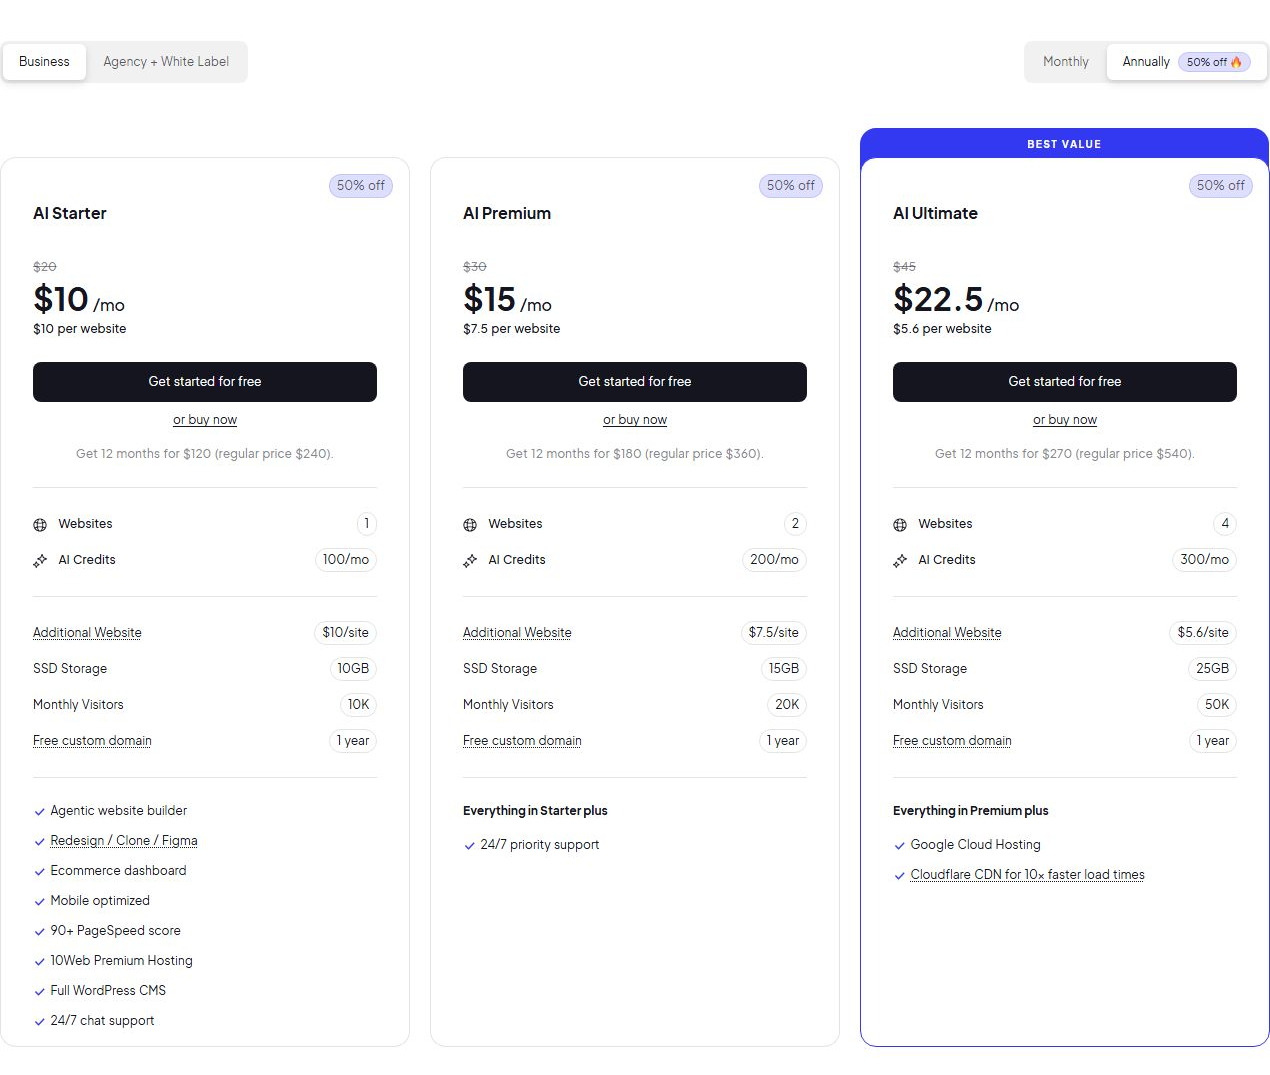1270x1075 pixels.
Task: Click 'or buy now' under AI Premium
Action: 635,420
